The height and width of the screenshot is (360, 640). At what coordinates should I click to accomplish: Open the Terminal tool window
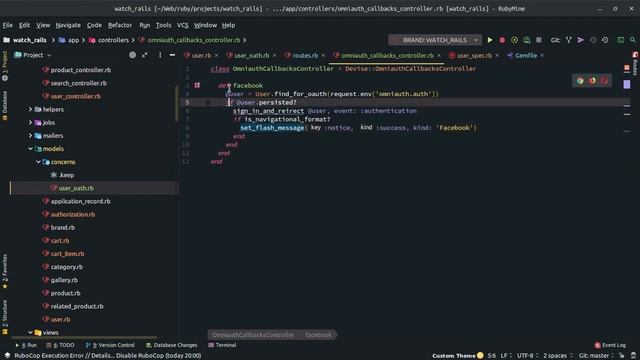point(222,345)
